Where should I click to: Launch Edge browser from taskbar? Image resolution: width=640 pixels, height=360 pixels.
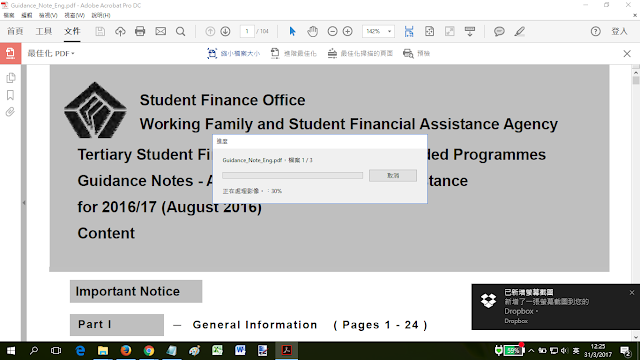point(80,351)
